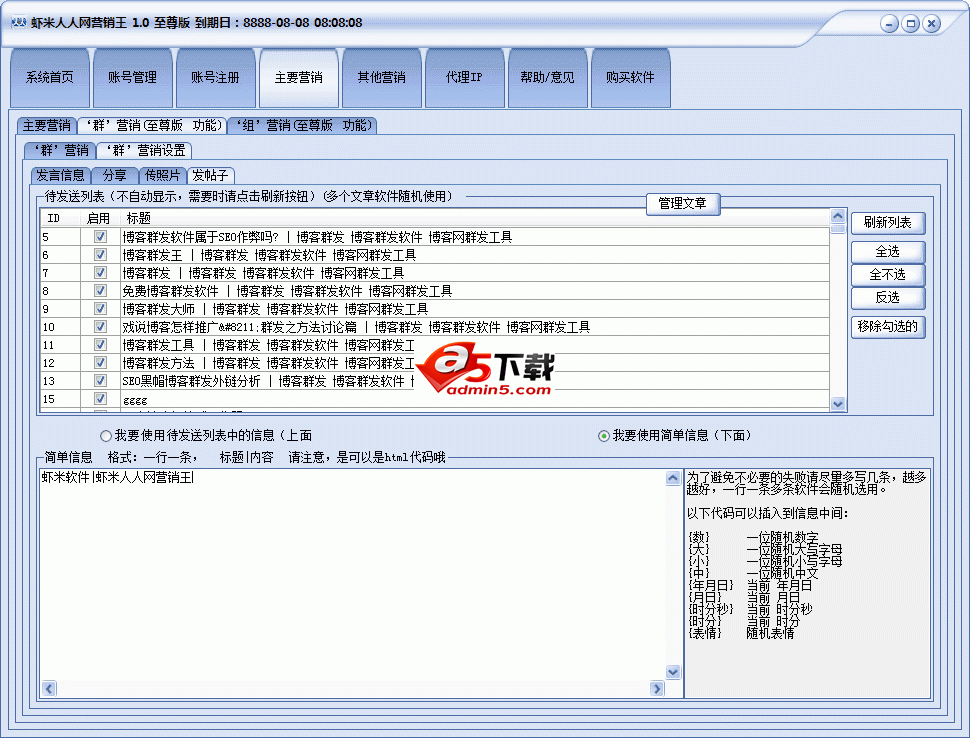Click the app icon in title bar

click(x=19, y=22)
